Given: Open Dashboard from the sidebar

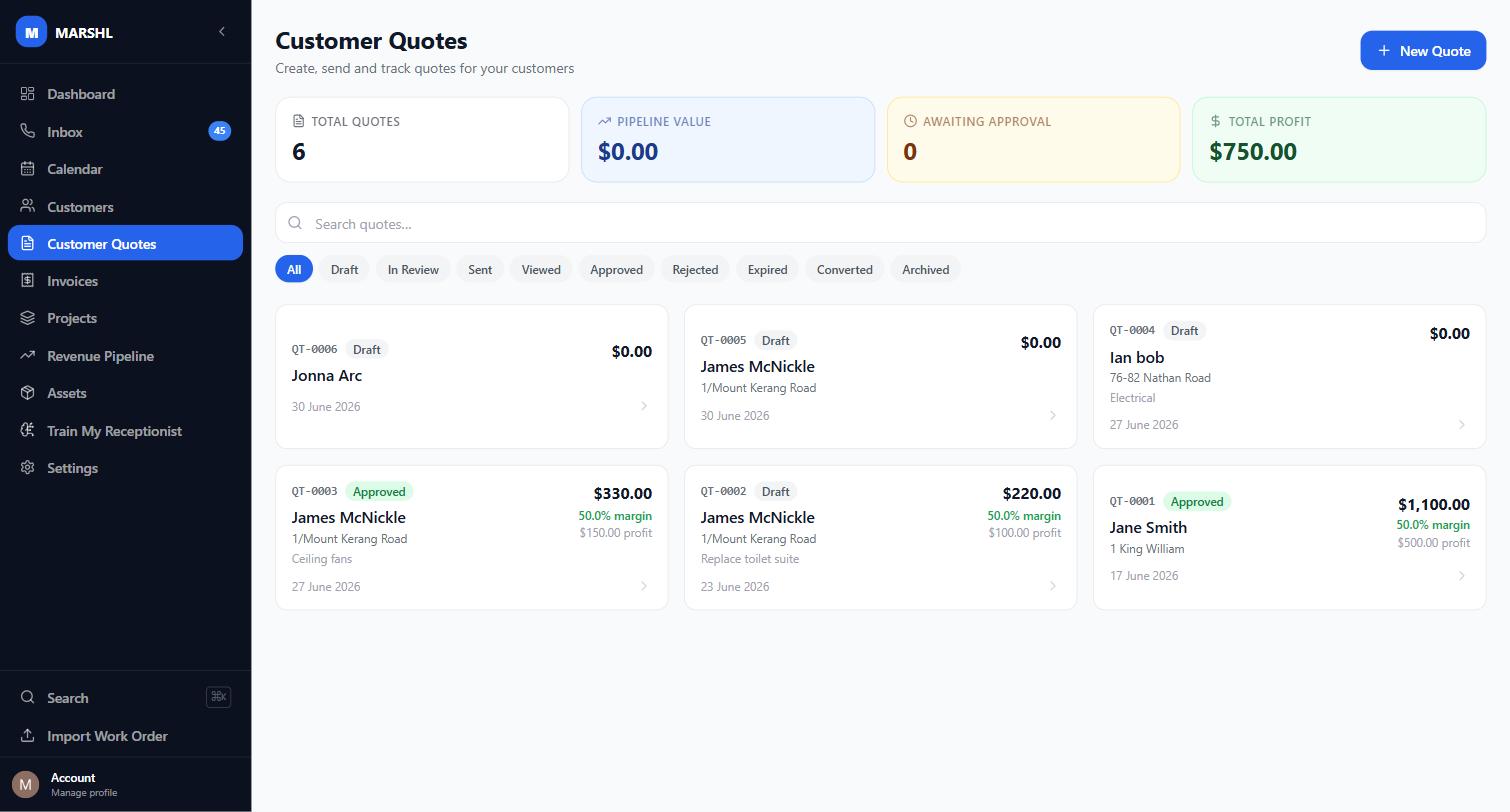Looking at the screenshot, I should 125,94.
